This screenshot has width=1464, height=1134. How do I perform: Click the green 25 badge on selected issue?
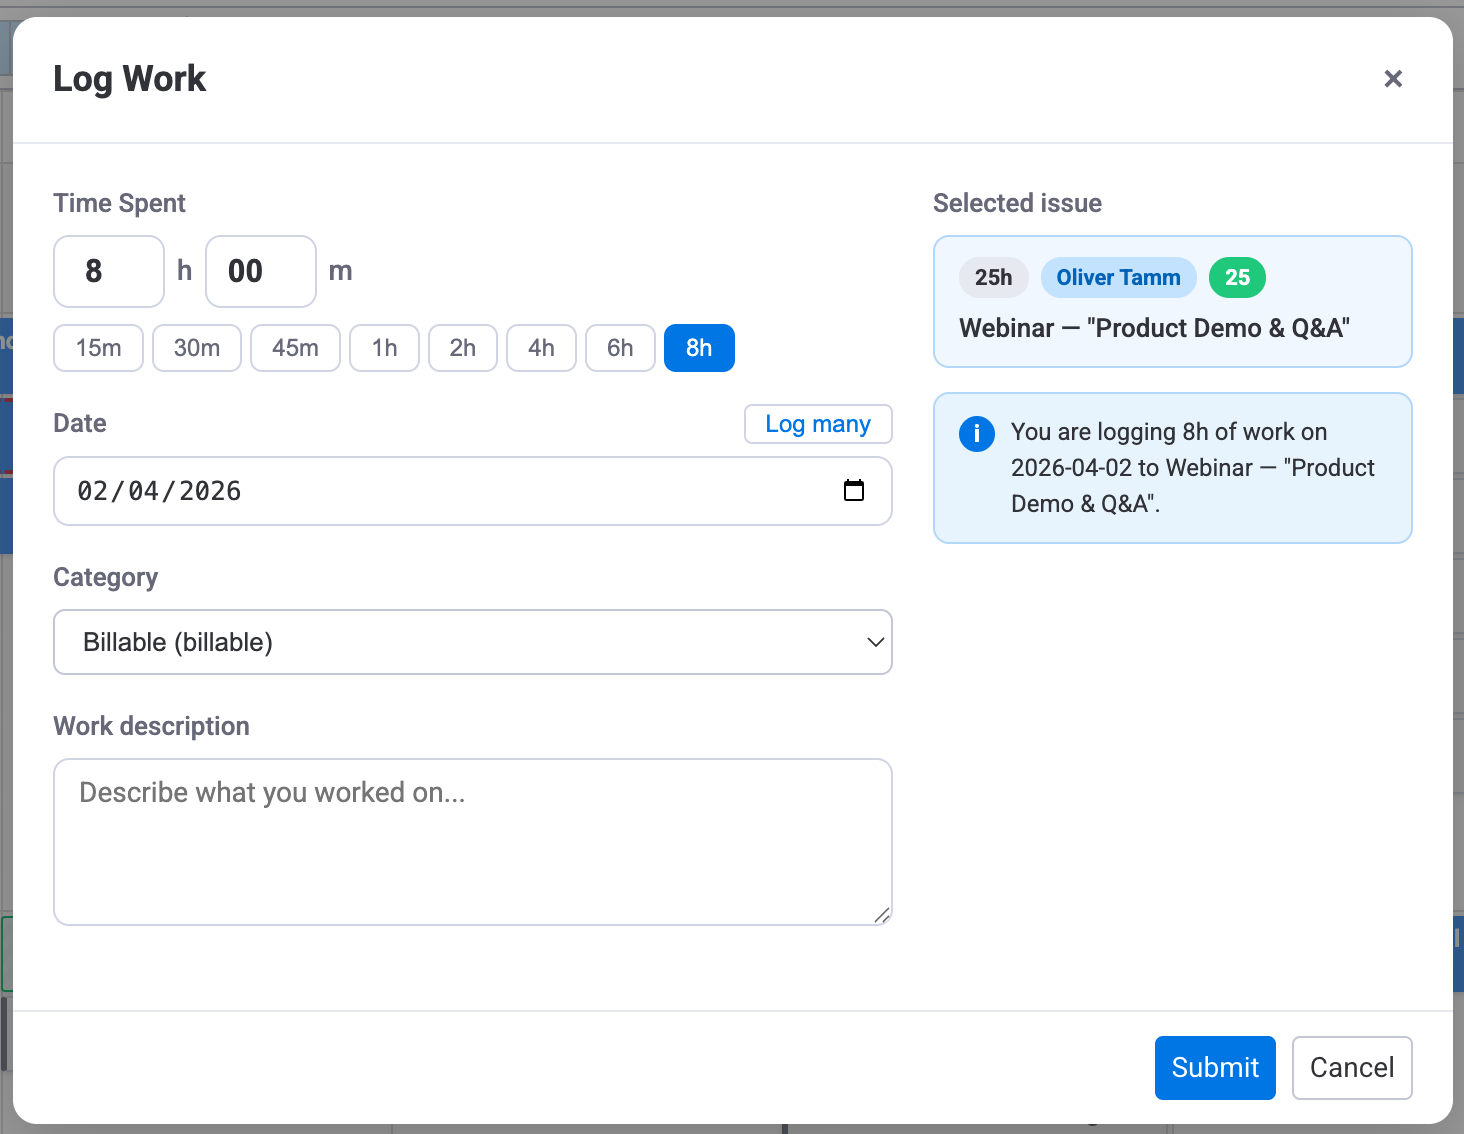1237,278
